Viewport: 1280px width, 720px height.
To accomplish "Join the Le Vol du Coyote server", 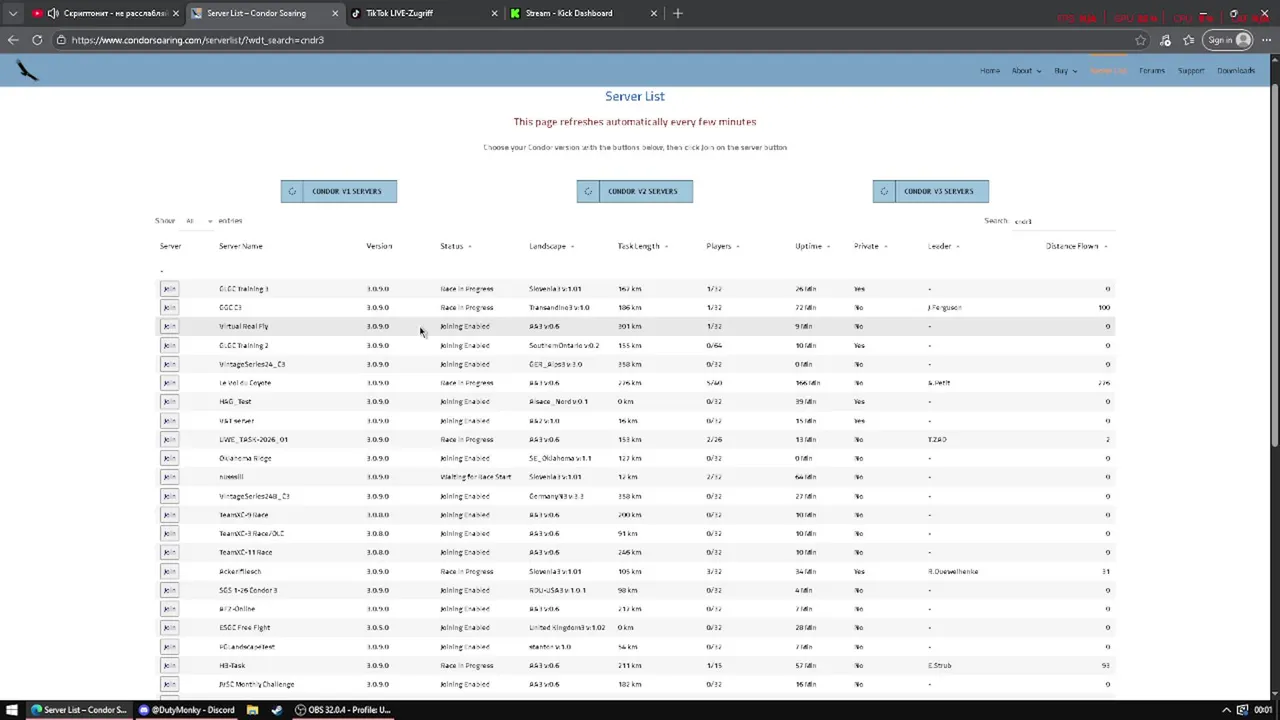I will [x=169, y=383].
